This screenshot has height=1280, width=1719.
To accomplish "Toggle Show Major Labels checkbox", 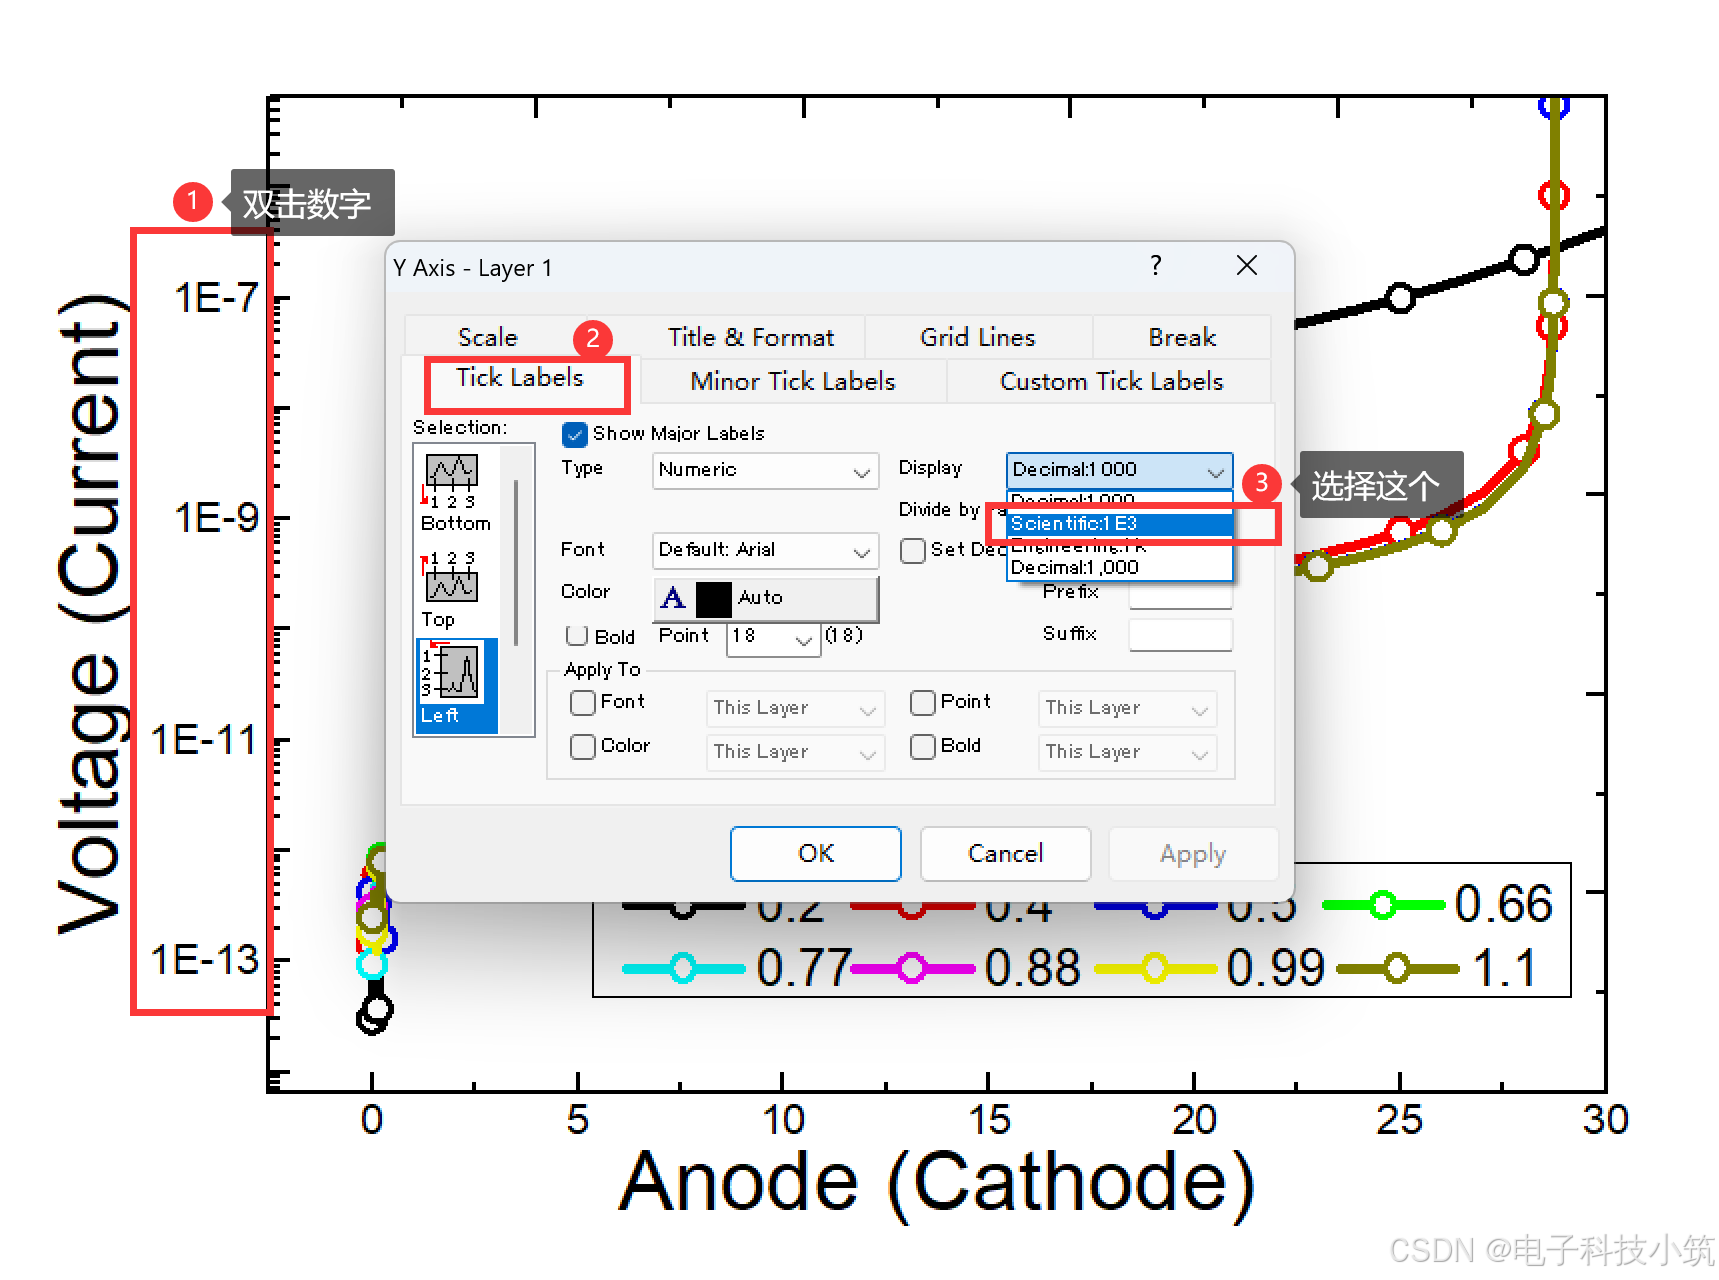I will tap(575, 434).
